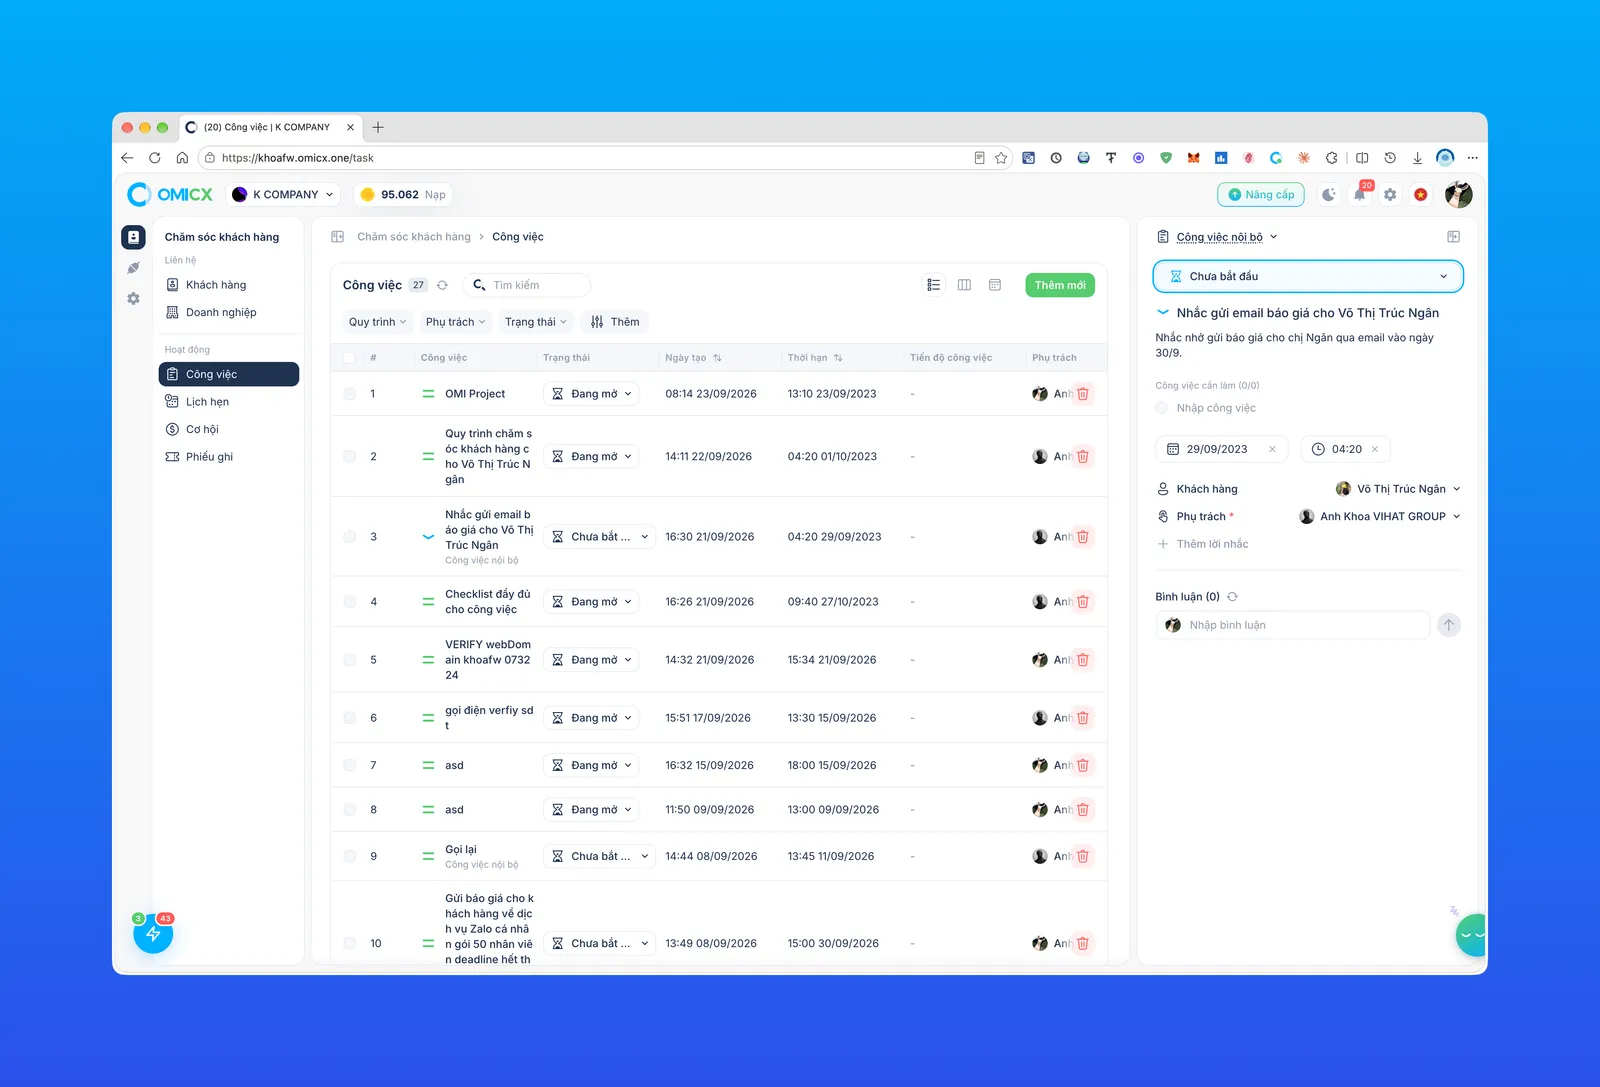Screen dimensions: 1600x1087
Task: Open the lightning quick action button
Action: [153, 934]
